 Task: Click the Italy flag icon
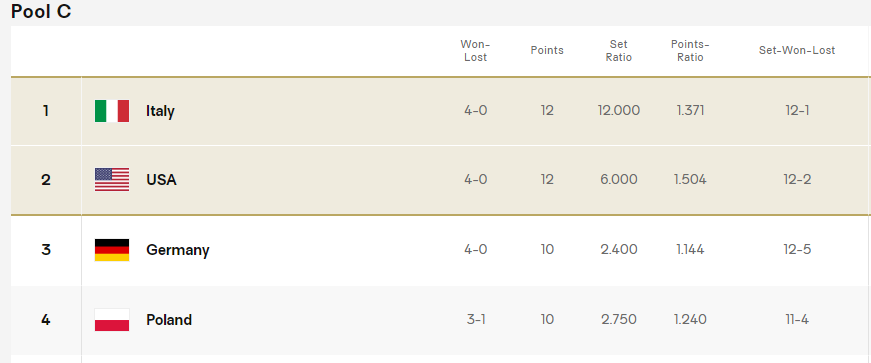[x=112, y=111]
